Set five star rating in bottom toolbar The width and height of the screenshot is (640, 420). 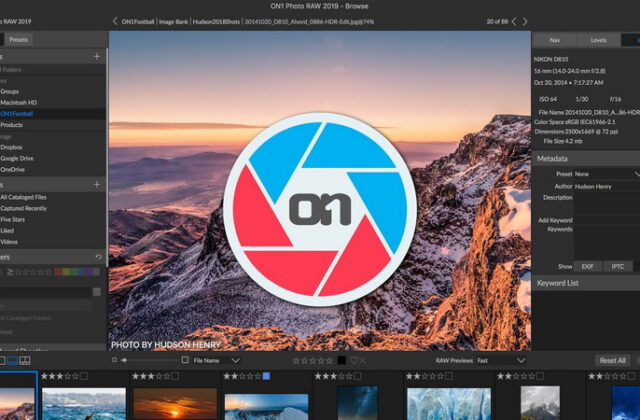330,361
